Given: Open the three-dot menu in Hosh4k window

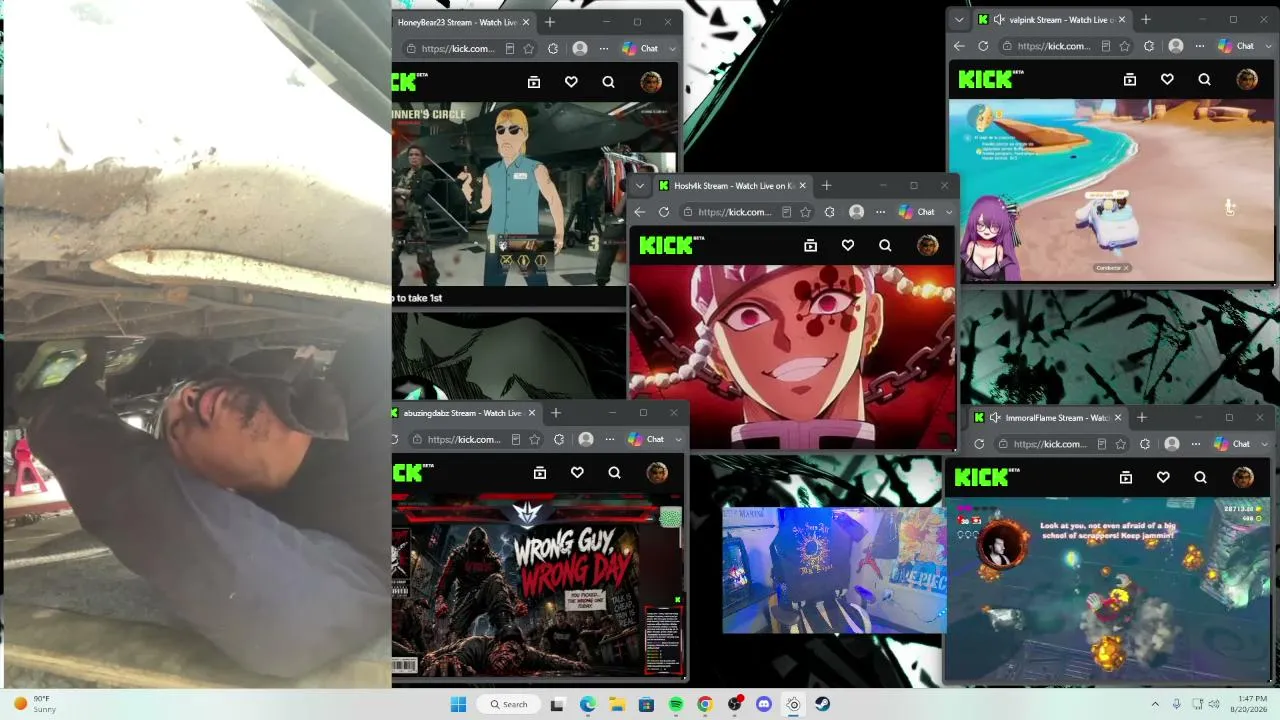Looking at the screenshot, I should 880,212.
